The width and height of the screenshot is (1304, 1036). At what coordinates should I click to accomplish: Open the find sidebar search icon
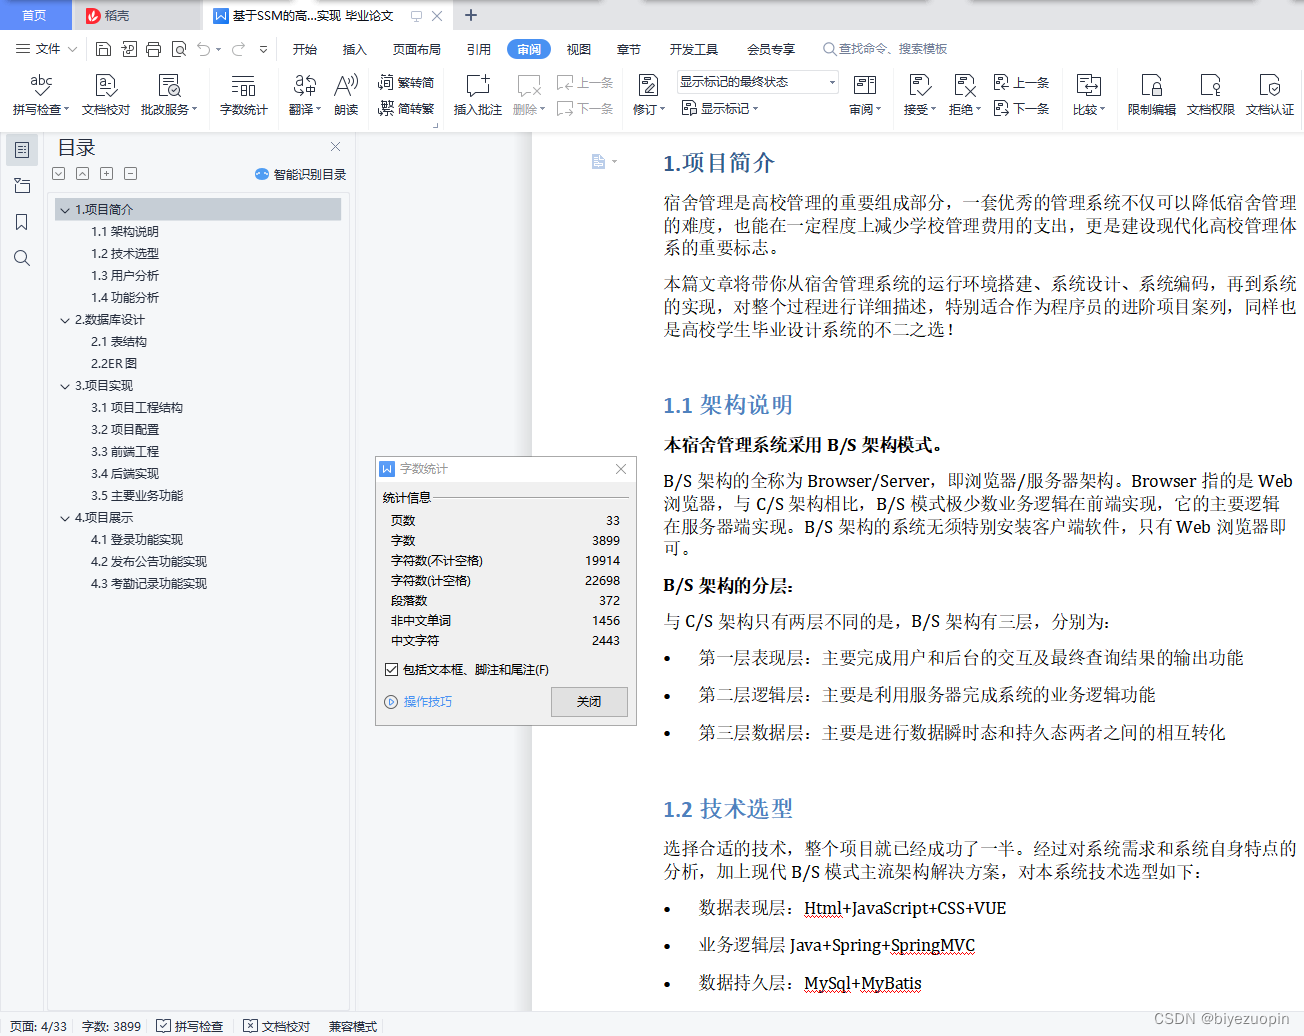[22, 258]
